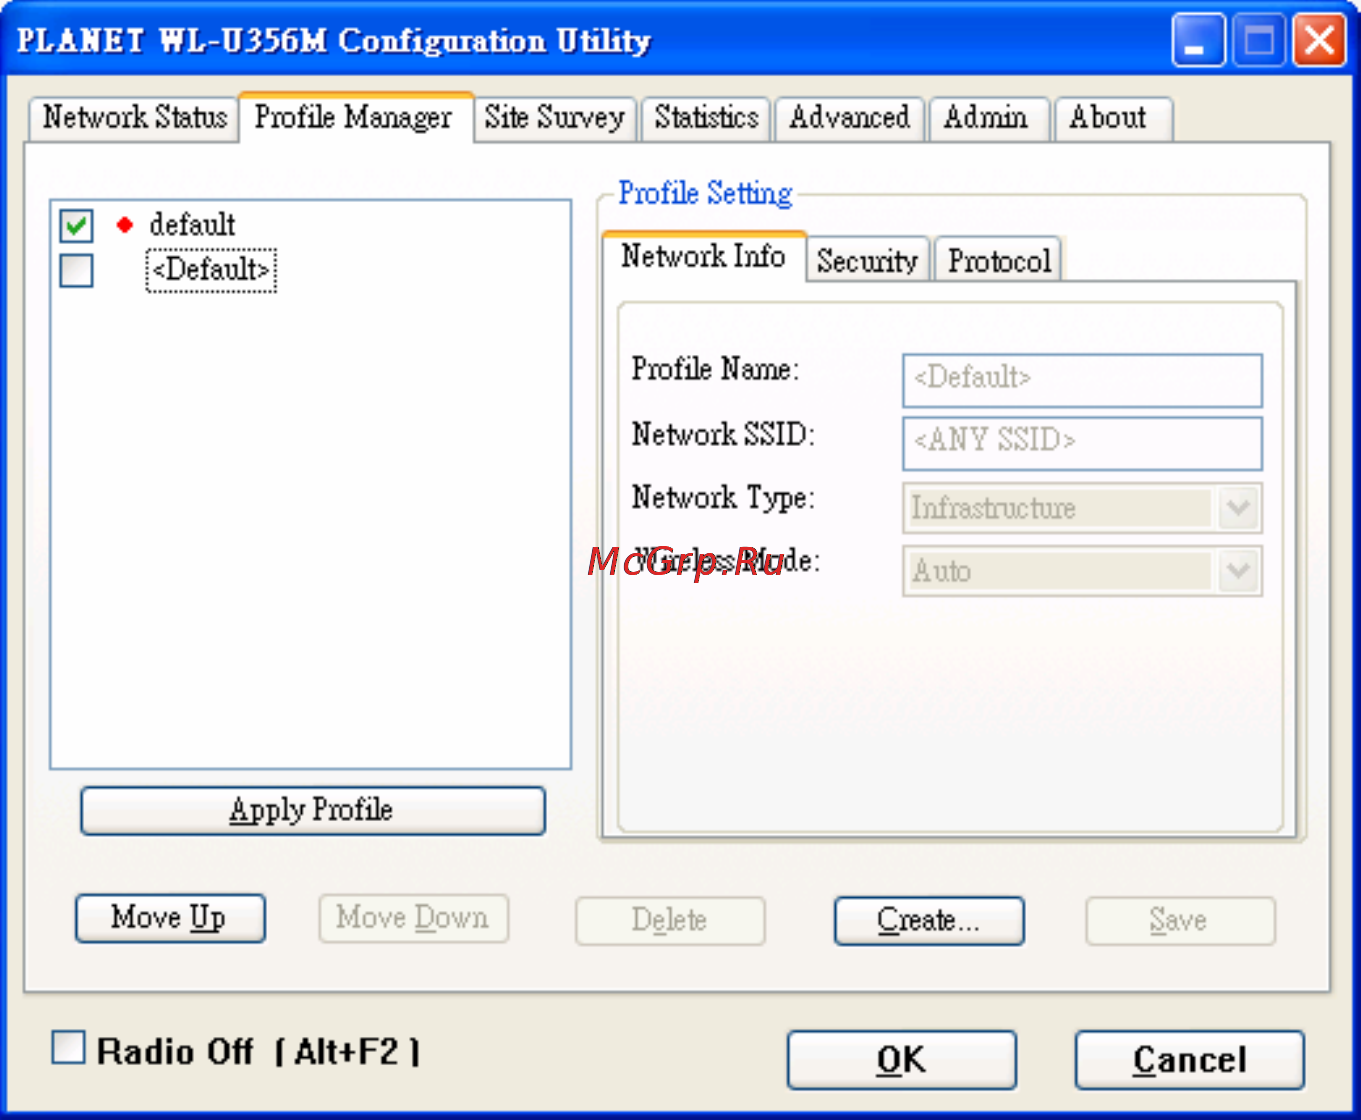The height and width of the screenshot is (1120, 1361).
Task: Select the Network Info sub-tab
Action: [x=703, y=257]
